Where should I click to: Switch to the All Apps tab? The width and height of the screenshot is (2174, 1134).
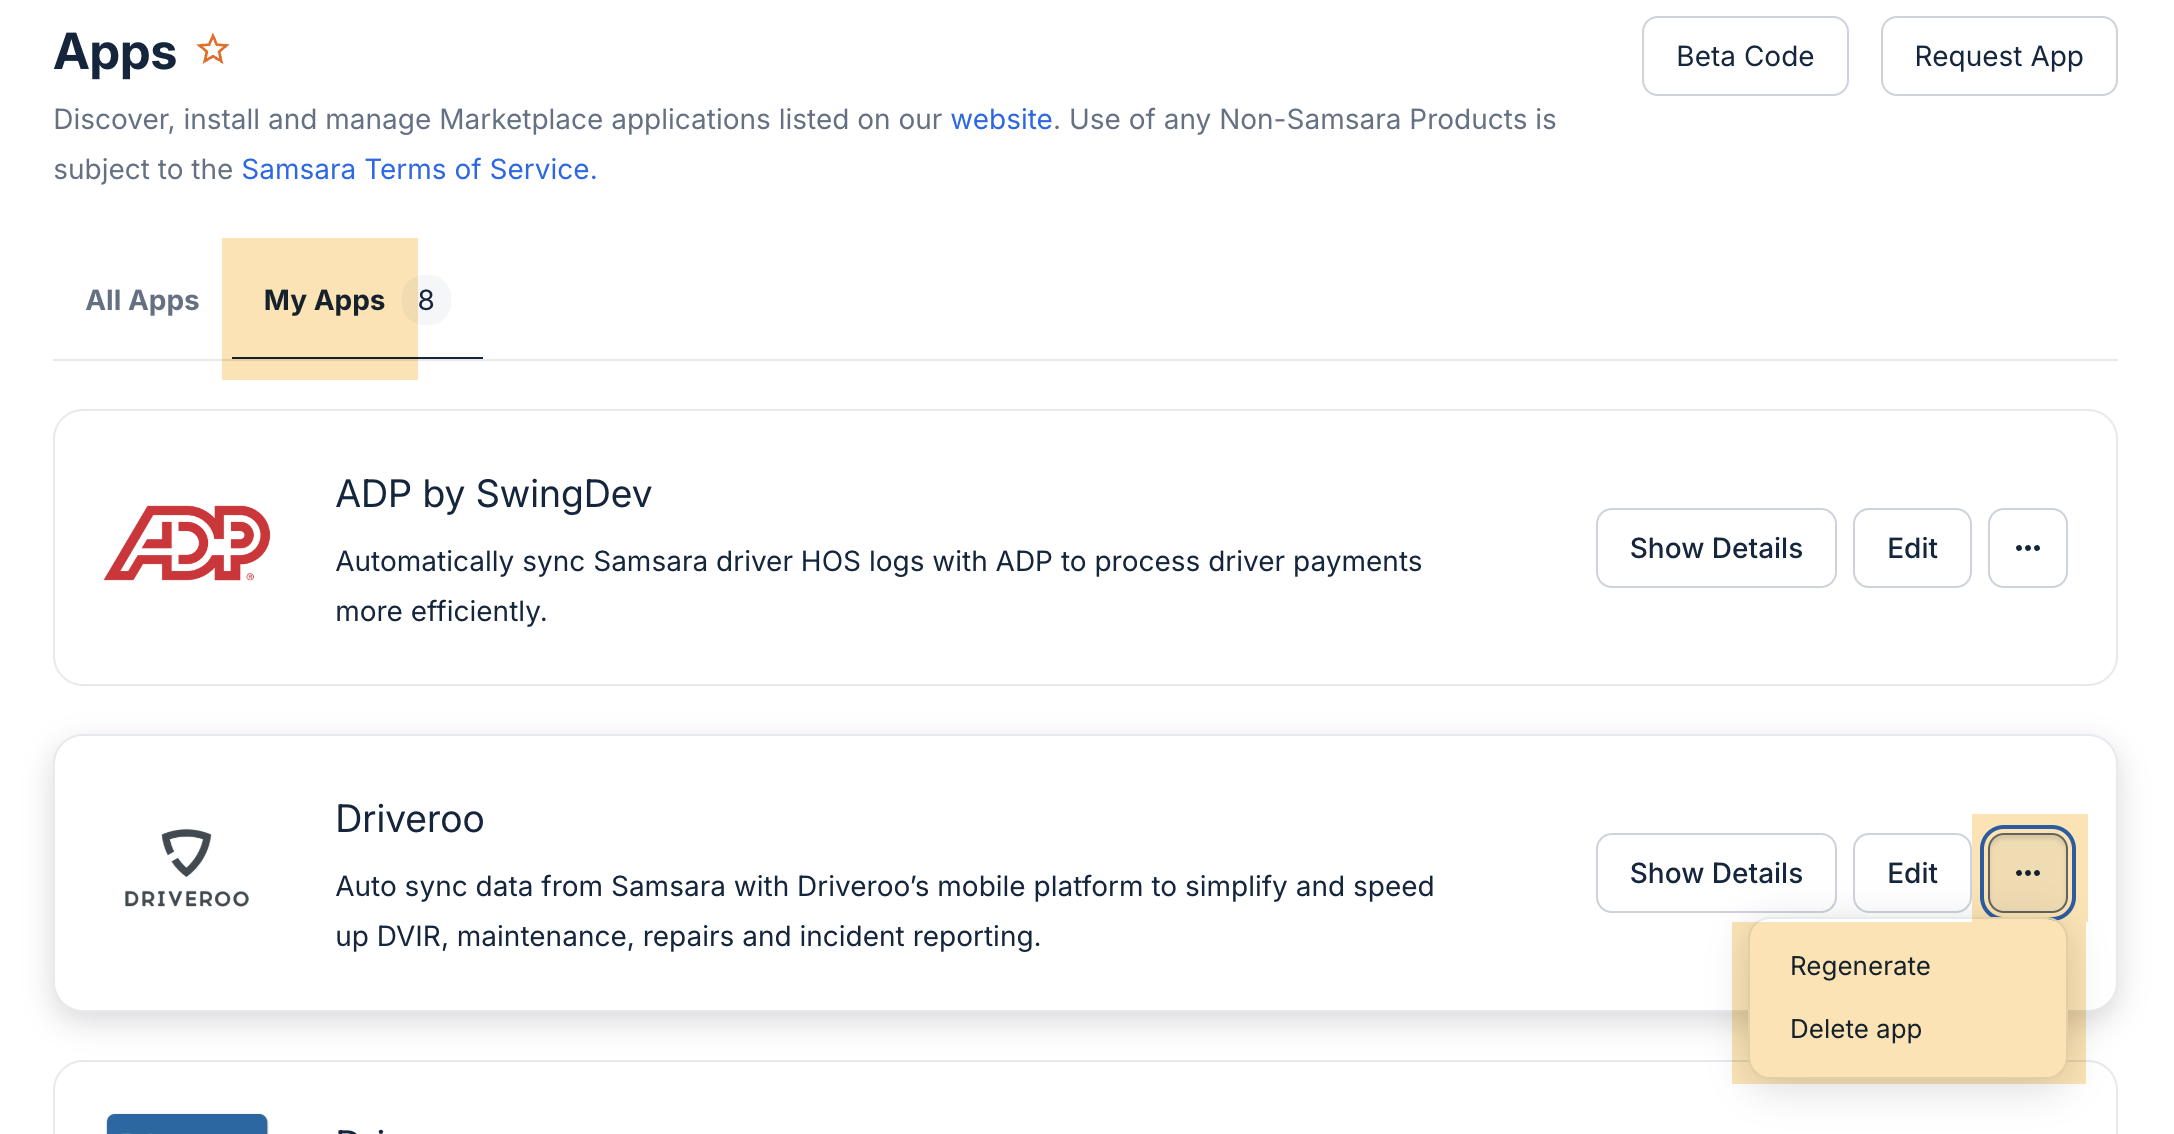142,300
